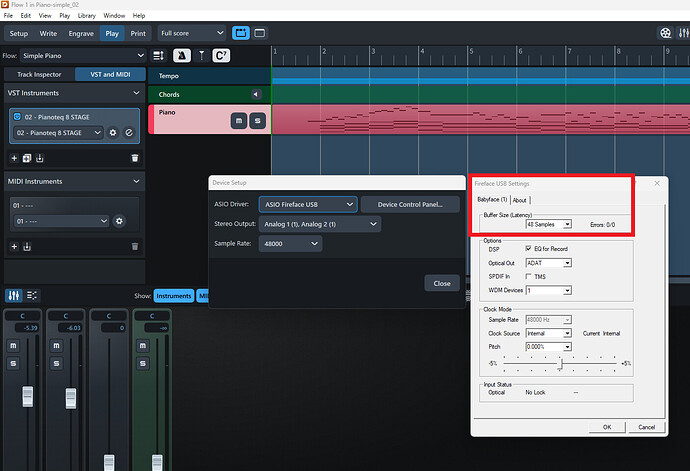Click the Chords track speaker icon
Screen dimensions: 690x471
[256, 94]
